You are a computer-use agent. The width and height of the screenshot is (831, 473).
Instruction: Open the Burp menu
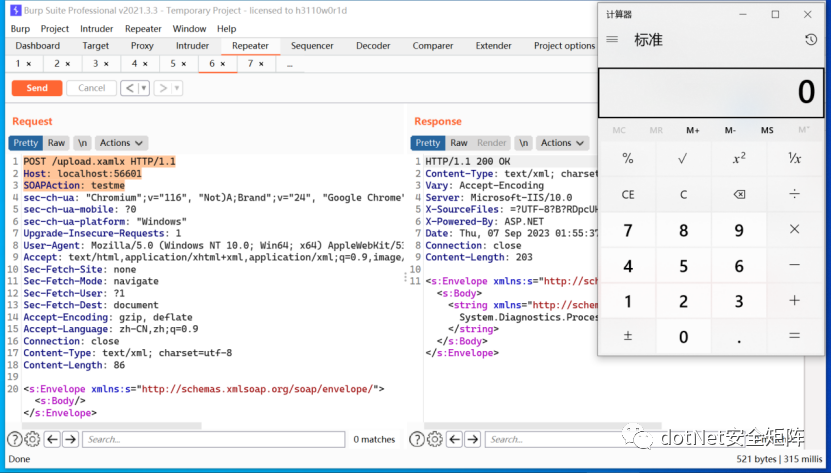click(20, 29)
